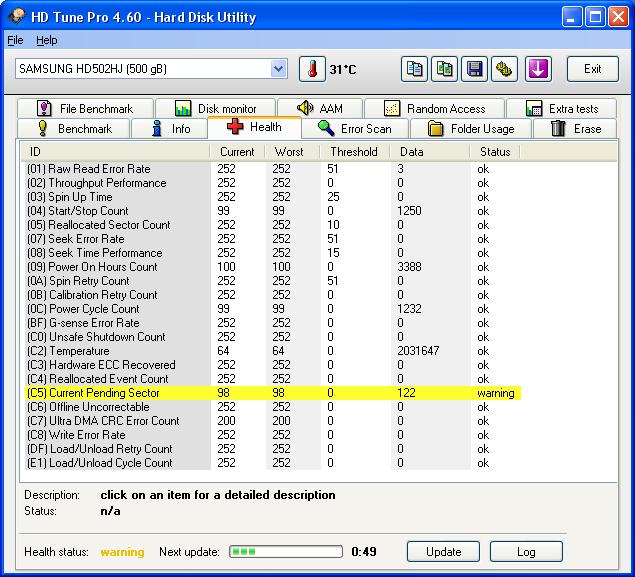Screen dimensions: 635x577
Task: Click the orange Health status warning text
Action: pos(122,552)
